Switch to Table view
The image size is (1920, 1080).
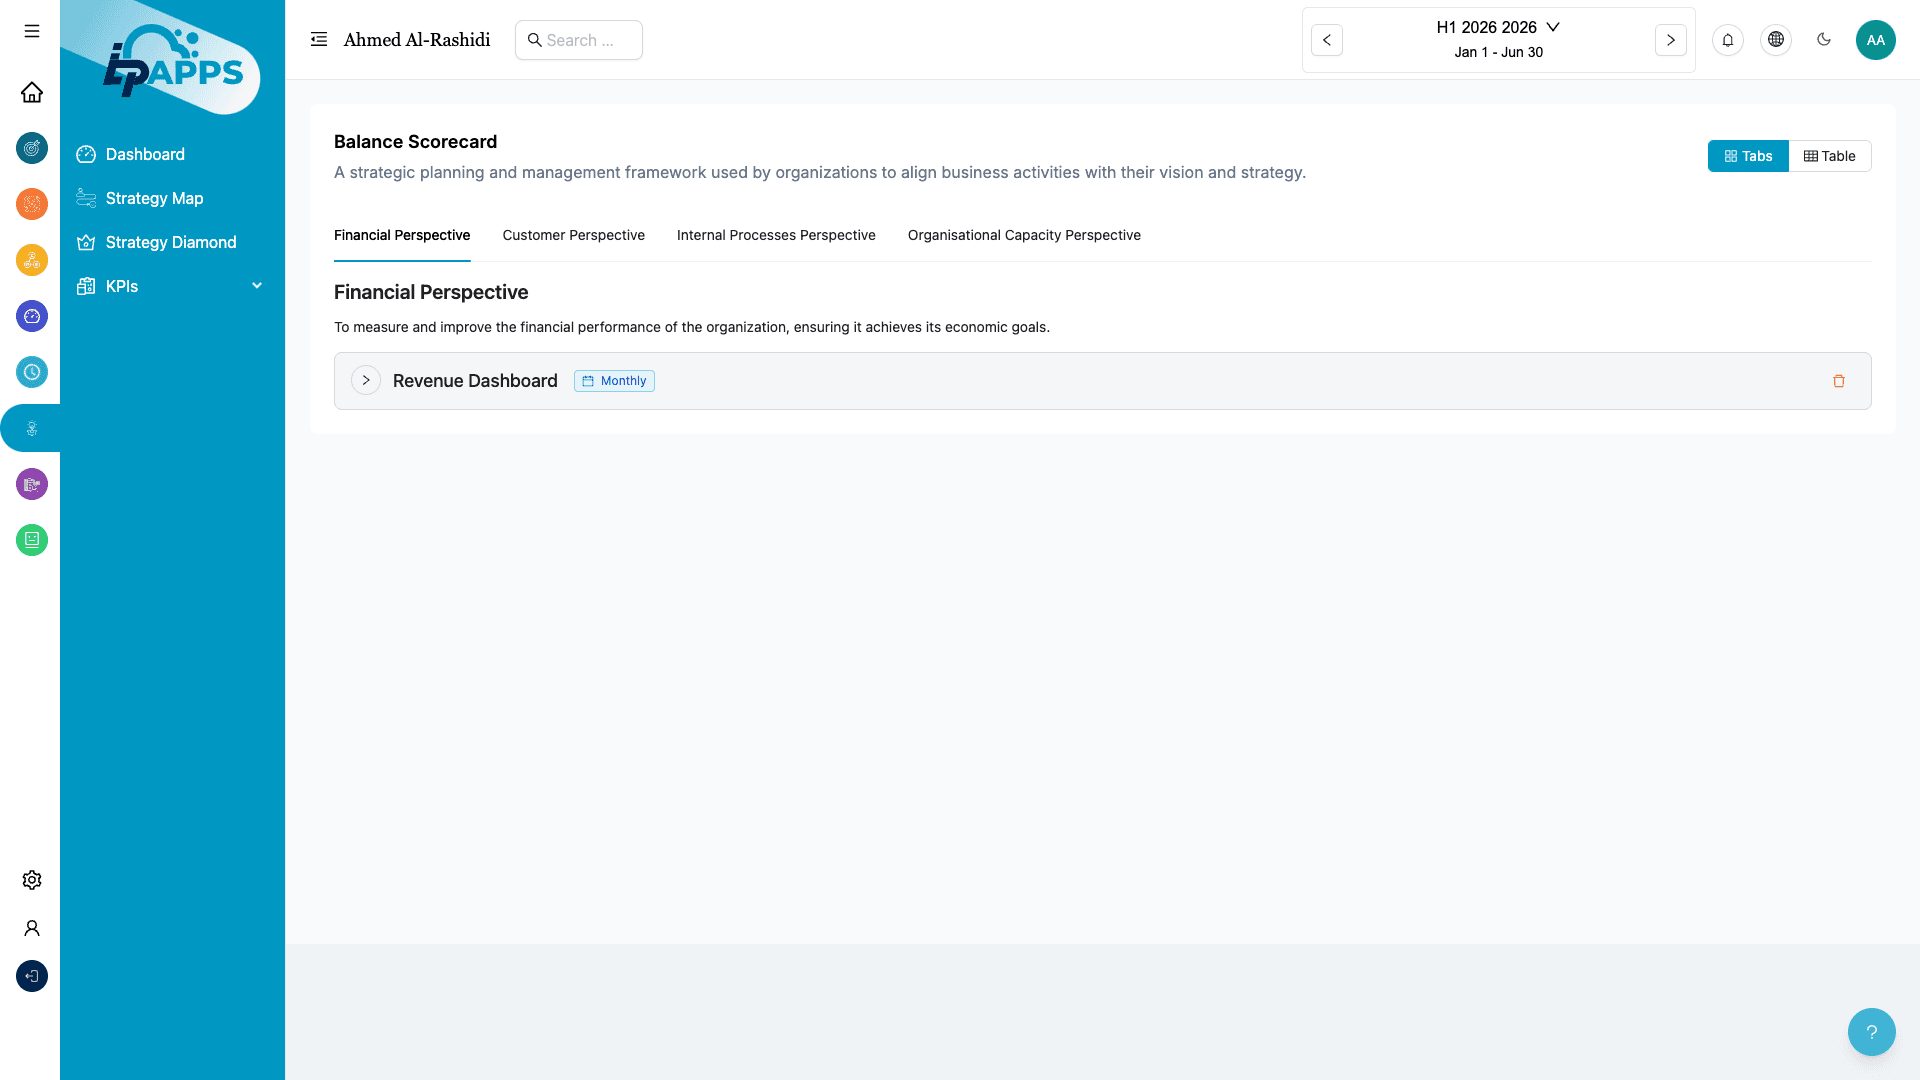pos(1829,156)
